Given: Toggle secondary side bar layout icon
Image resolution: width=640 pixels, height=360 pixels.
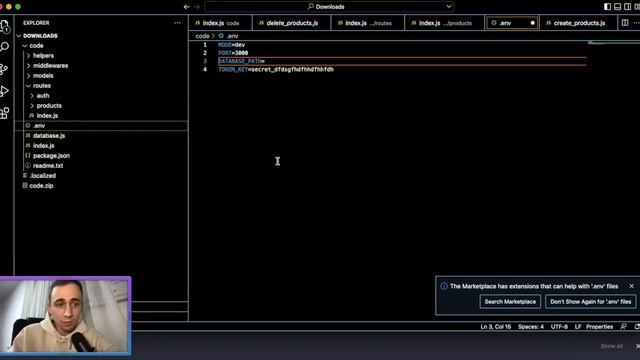Looking at the screenshot, I should point(628,7).
